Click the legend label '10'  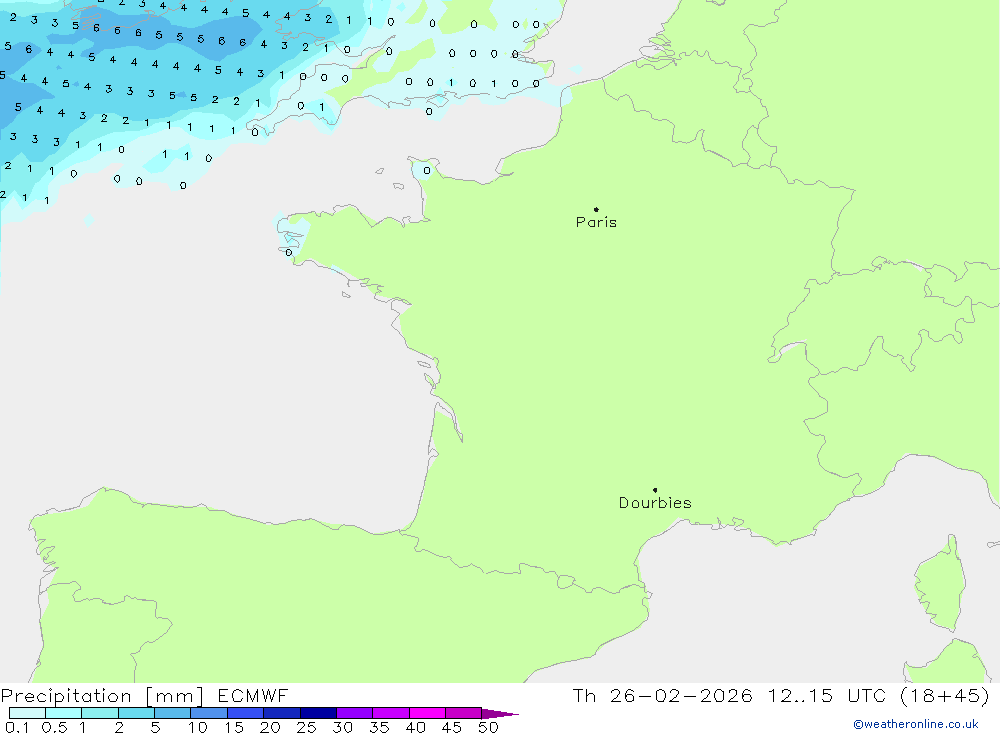point(198,727)
